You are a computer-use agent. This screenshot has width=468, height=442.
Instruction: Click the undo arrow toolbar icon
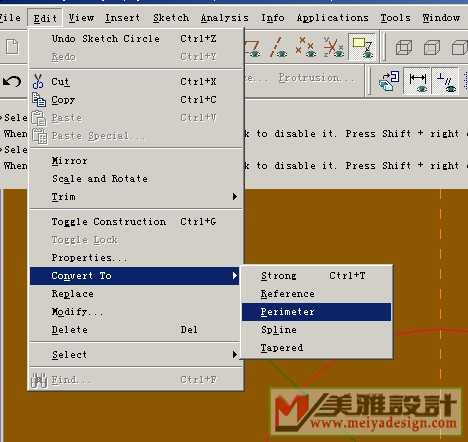[x=12, y=82]
